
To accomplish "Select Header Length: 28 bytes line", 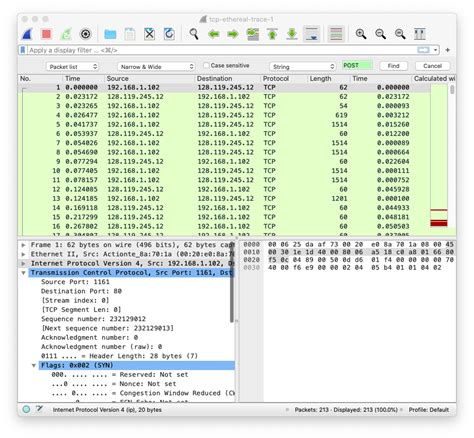I will point(119,356).
